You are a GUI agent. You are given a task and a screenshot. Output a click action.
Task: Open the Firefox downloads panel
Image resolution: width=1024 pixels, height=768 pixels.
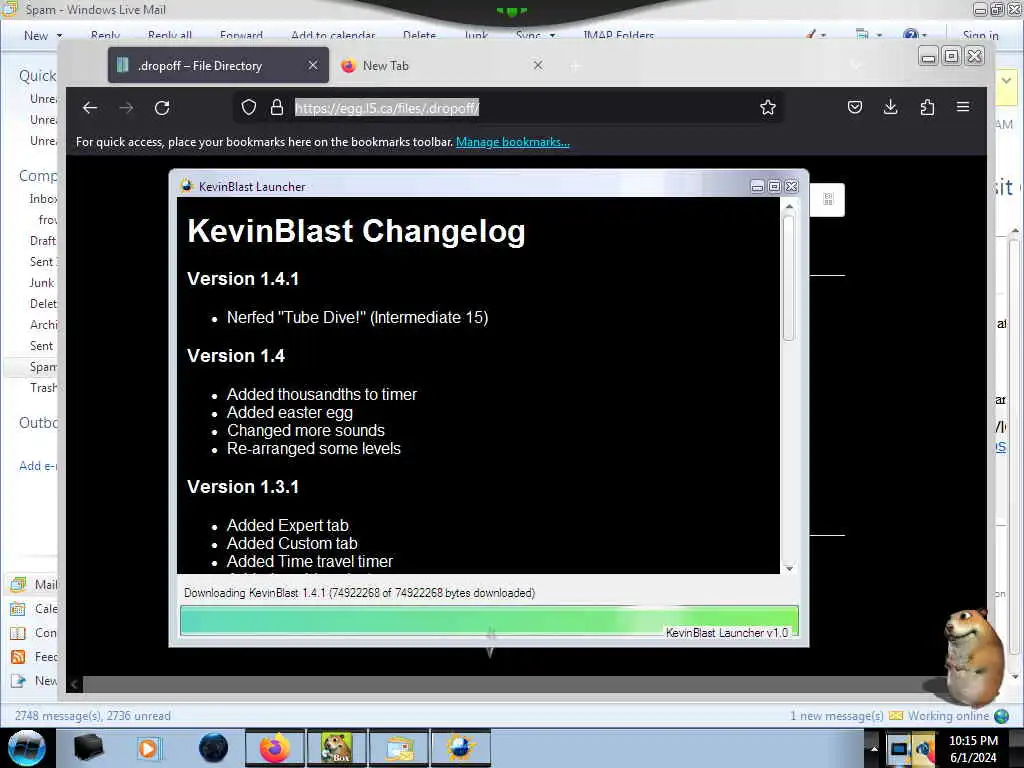tap(891, 107)
